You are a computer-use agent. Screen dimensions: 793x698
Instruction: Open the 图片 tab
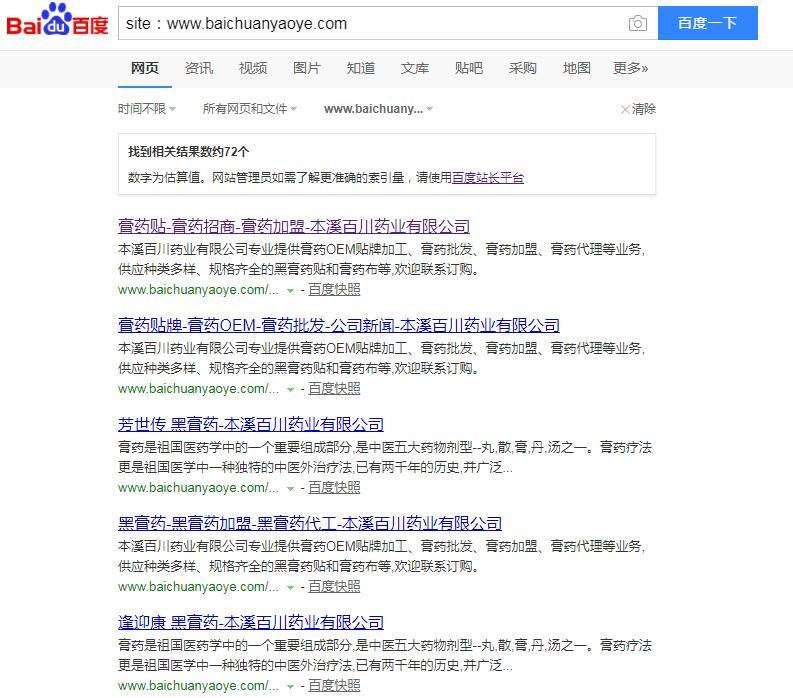pyautogui.click(x=307, y=68)
